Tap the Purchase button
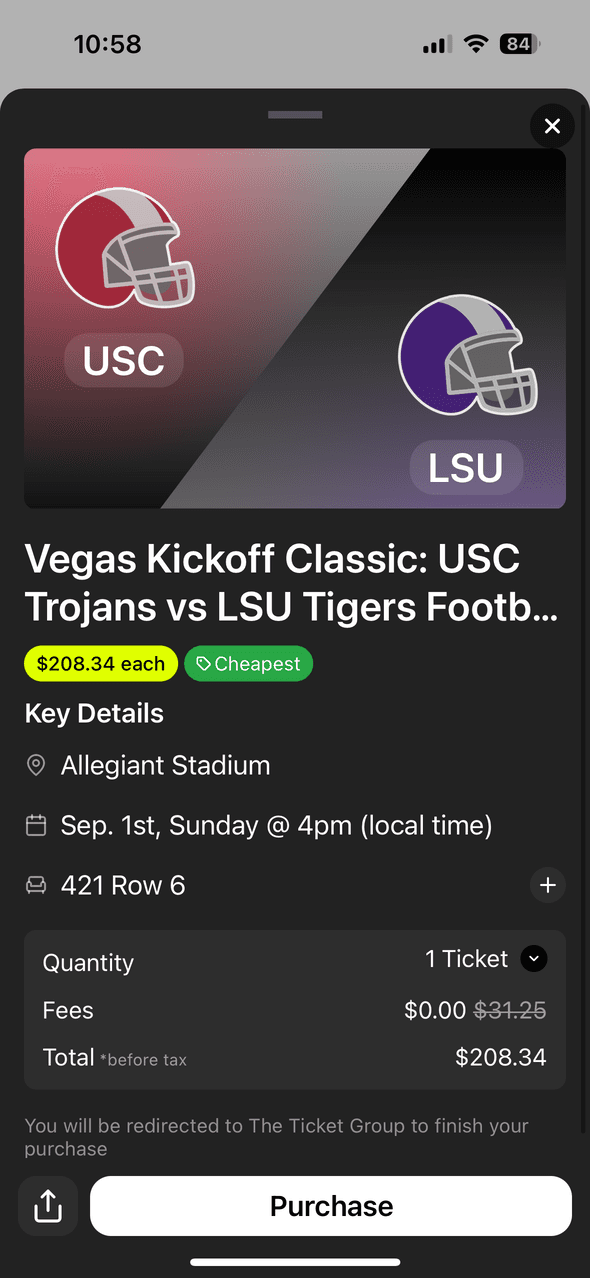Viewport: 590px width, 1278px height. tap(331, 1206)
